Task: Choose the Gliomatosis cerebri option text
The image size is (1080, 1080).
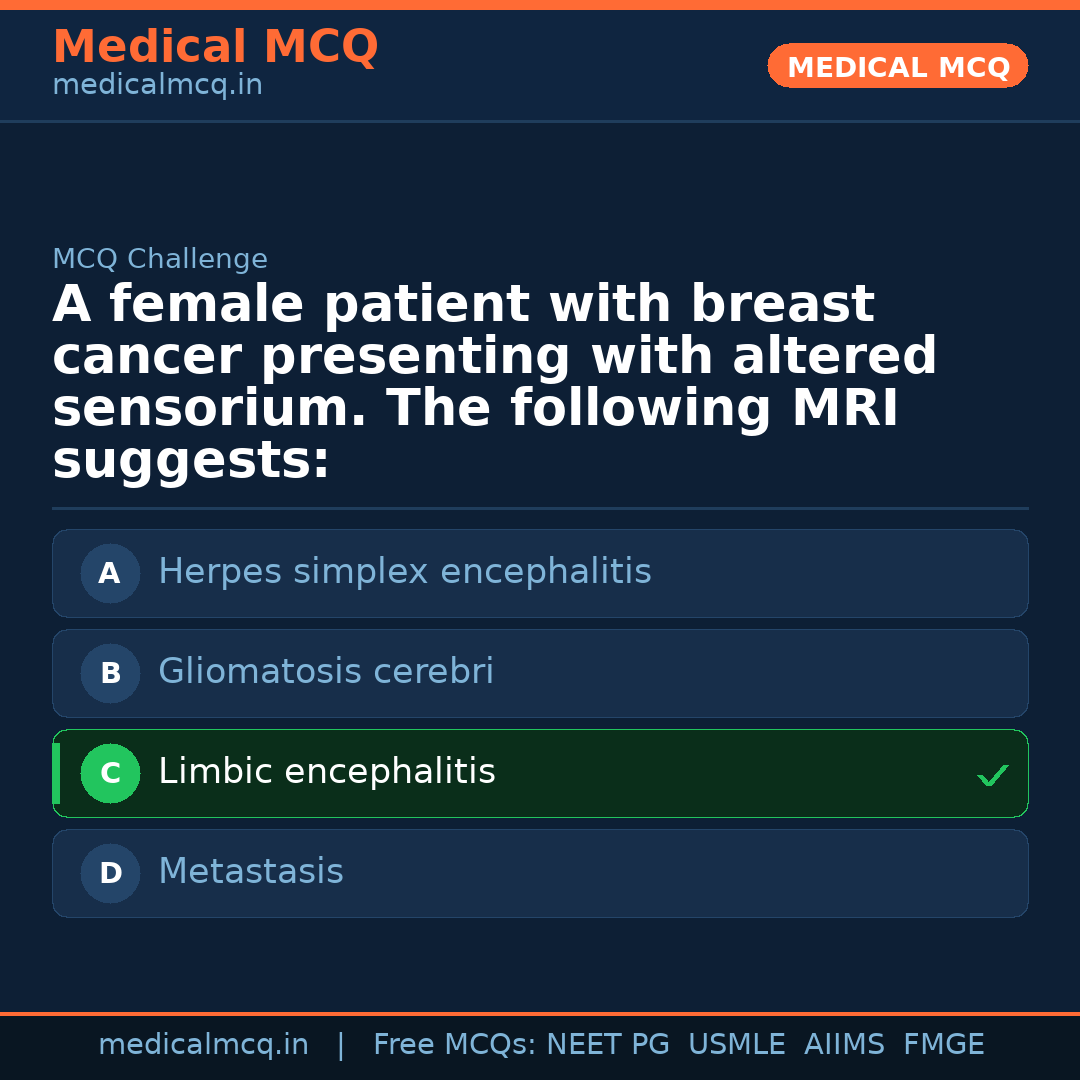Action: pos(325,672)
